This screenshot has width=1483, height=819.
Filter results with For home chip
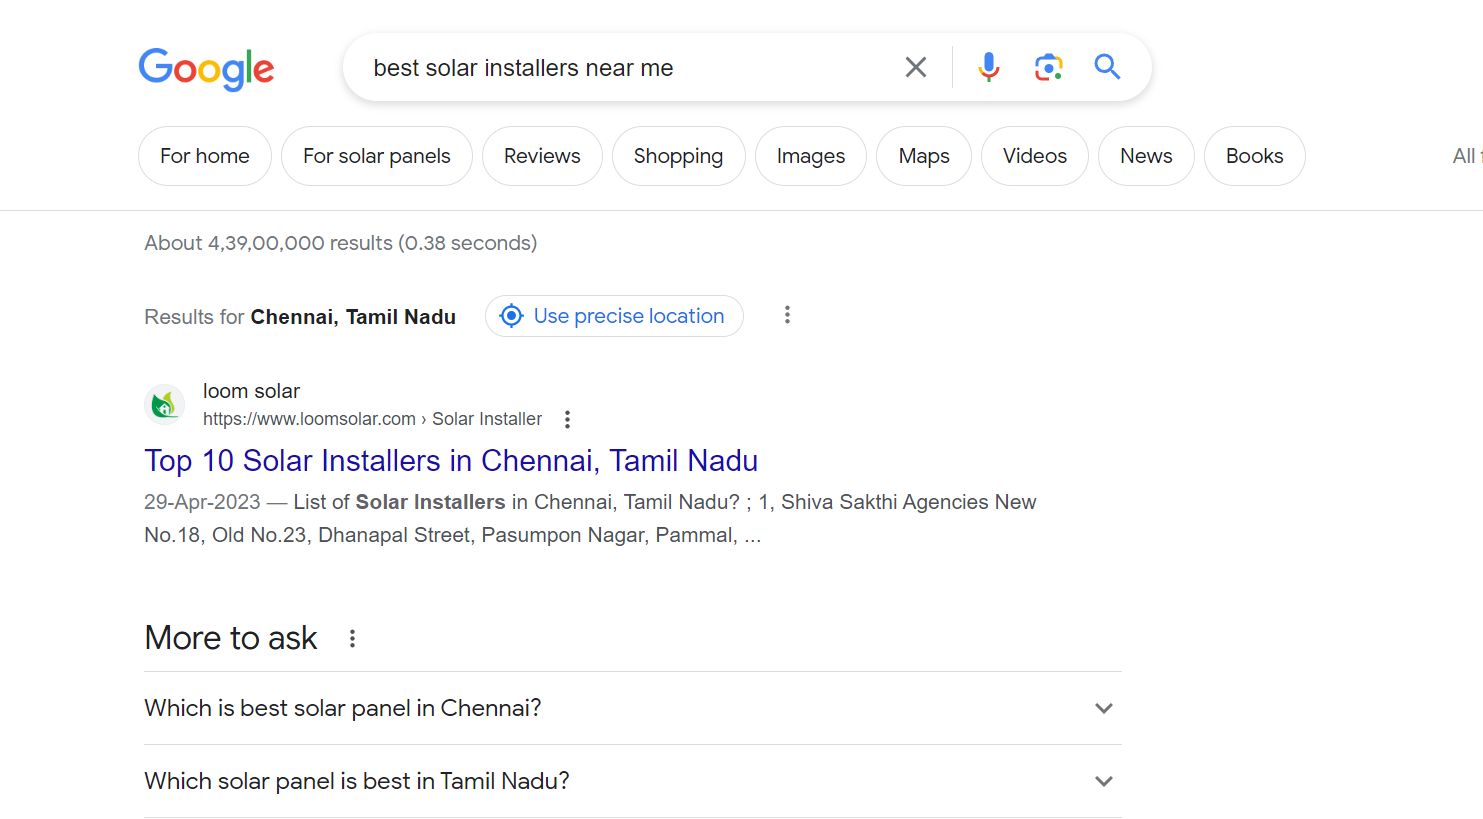point(205,156)
